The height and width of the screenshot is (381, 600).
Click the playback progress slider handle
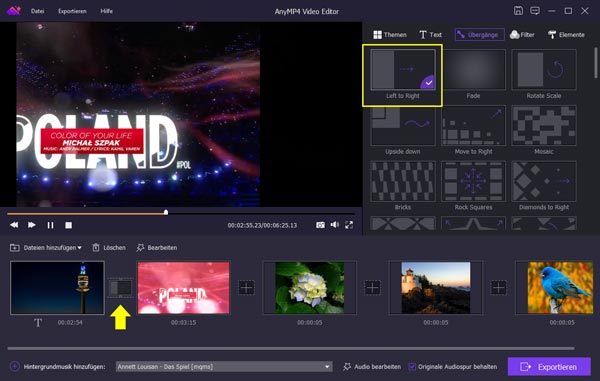coord(166,212)
